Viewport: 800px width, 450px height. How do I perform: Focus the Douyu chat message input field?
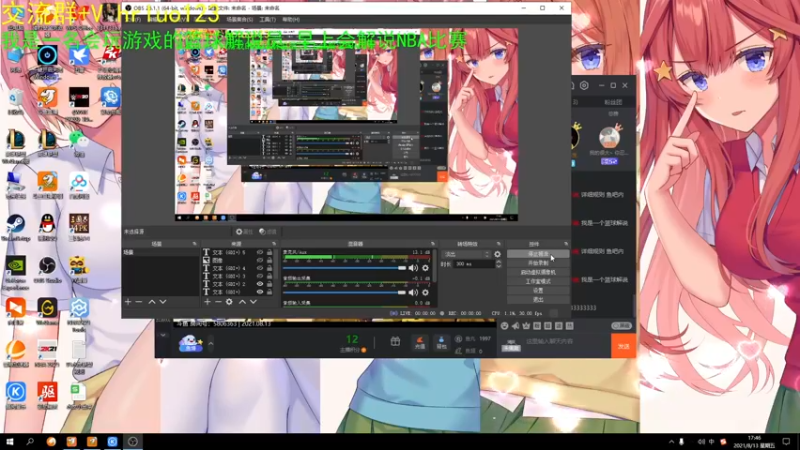click(x=566, y=341)
